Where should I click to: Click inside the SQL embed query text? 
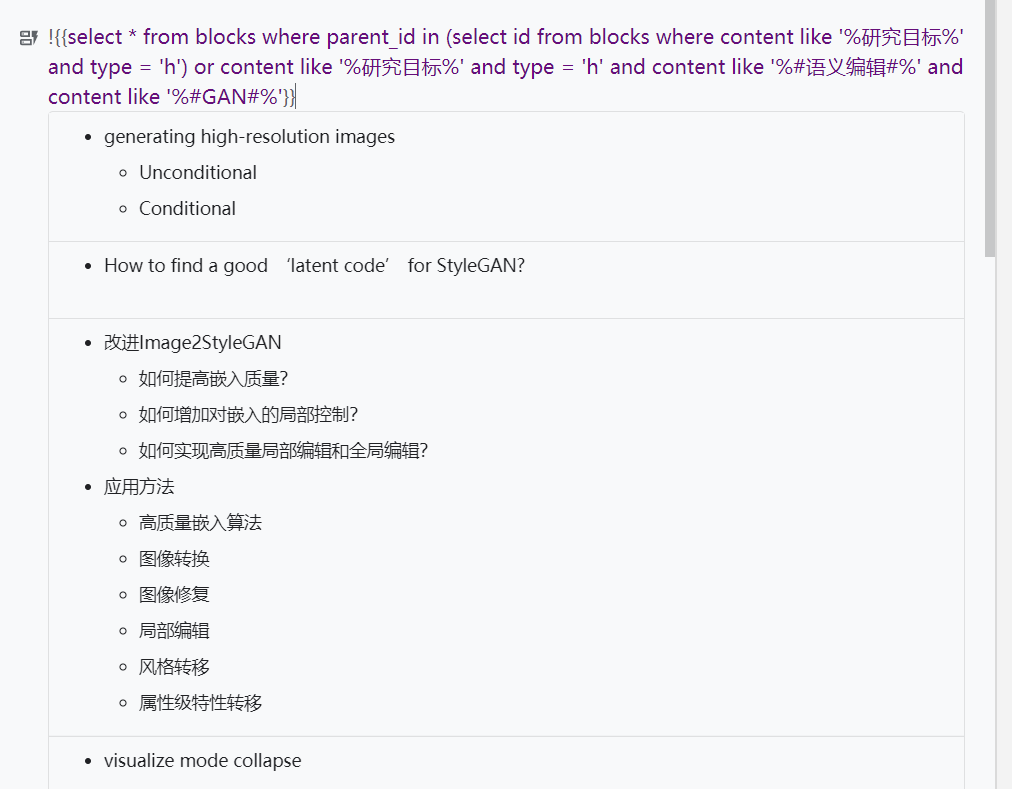500,67
